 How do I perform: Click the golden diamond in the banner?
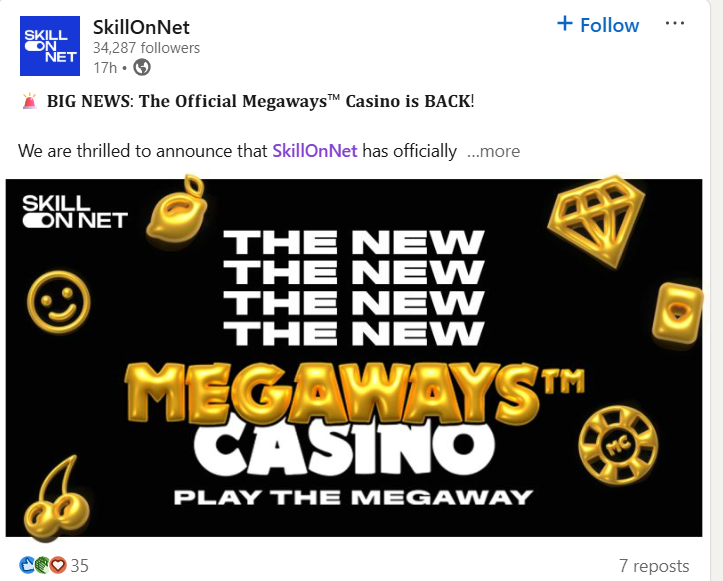coord(596,221)
